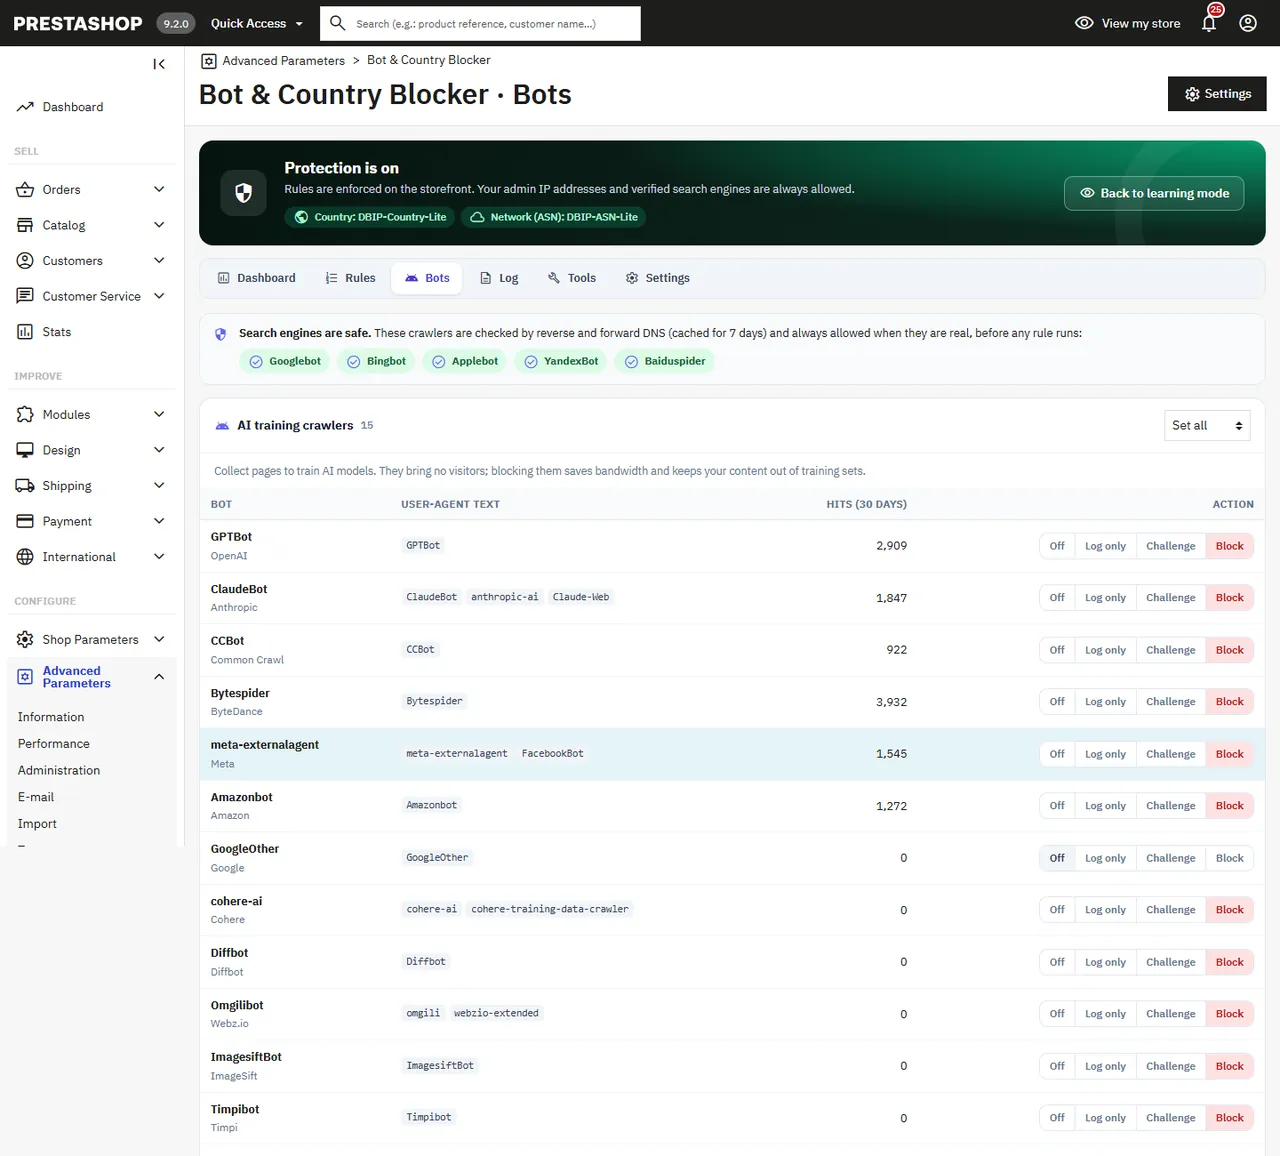Click the Googlebot verified chip
Image resolution: width=1280 pixels, height=1156 pixels.
pos(285,361)
